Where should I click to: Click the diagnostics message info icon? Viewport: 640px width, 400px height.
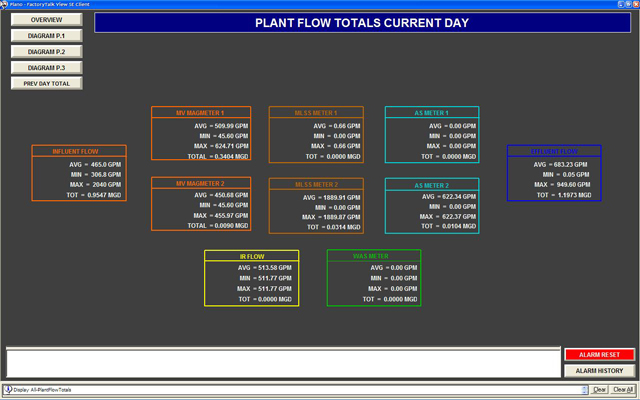[8, 389]
